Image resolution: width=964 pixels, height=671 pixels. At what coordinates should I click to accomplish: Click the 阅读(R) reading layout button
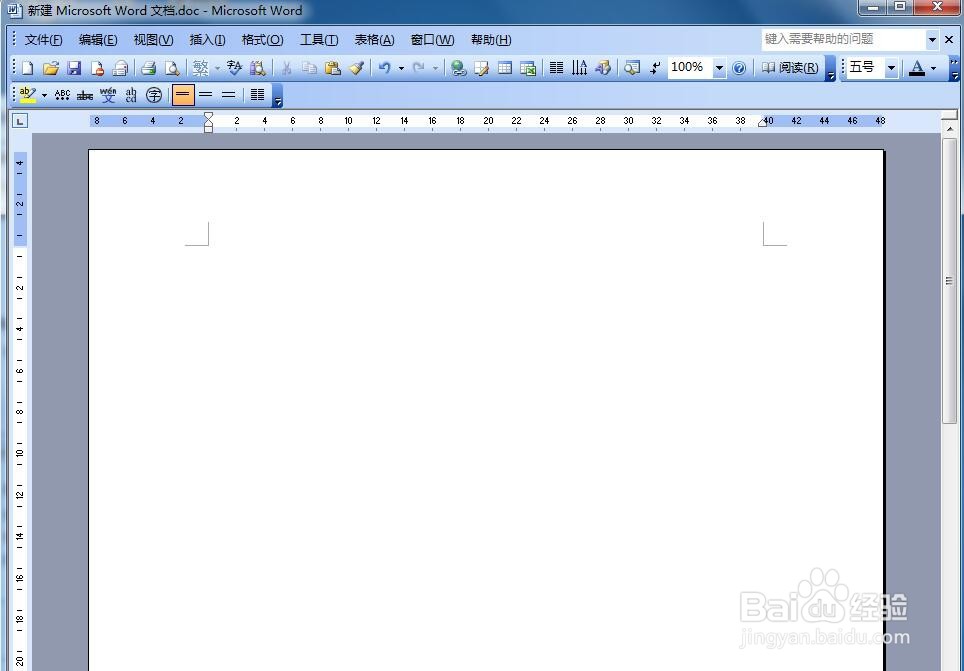[791, 68]
